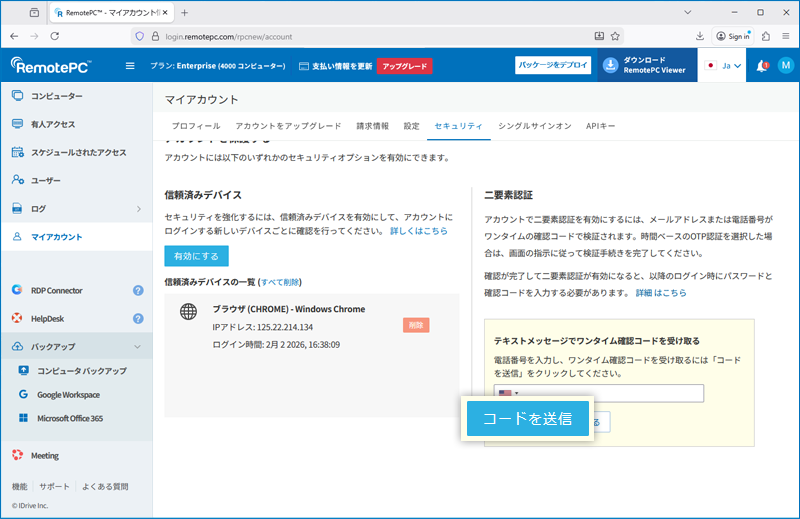Click the browser address bar URL
Screen dimensions: 800x519
[x=229, y=37]
